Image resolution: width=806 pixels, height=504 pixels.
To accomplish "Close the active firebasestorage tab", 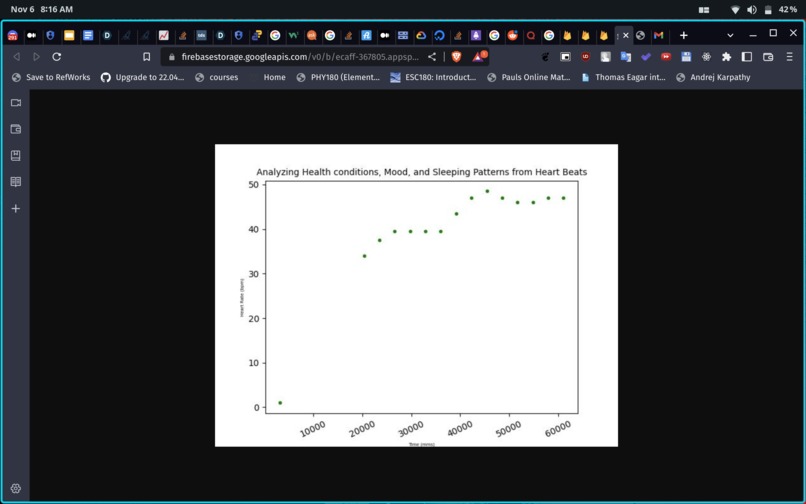I will 626,35.
